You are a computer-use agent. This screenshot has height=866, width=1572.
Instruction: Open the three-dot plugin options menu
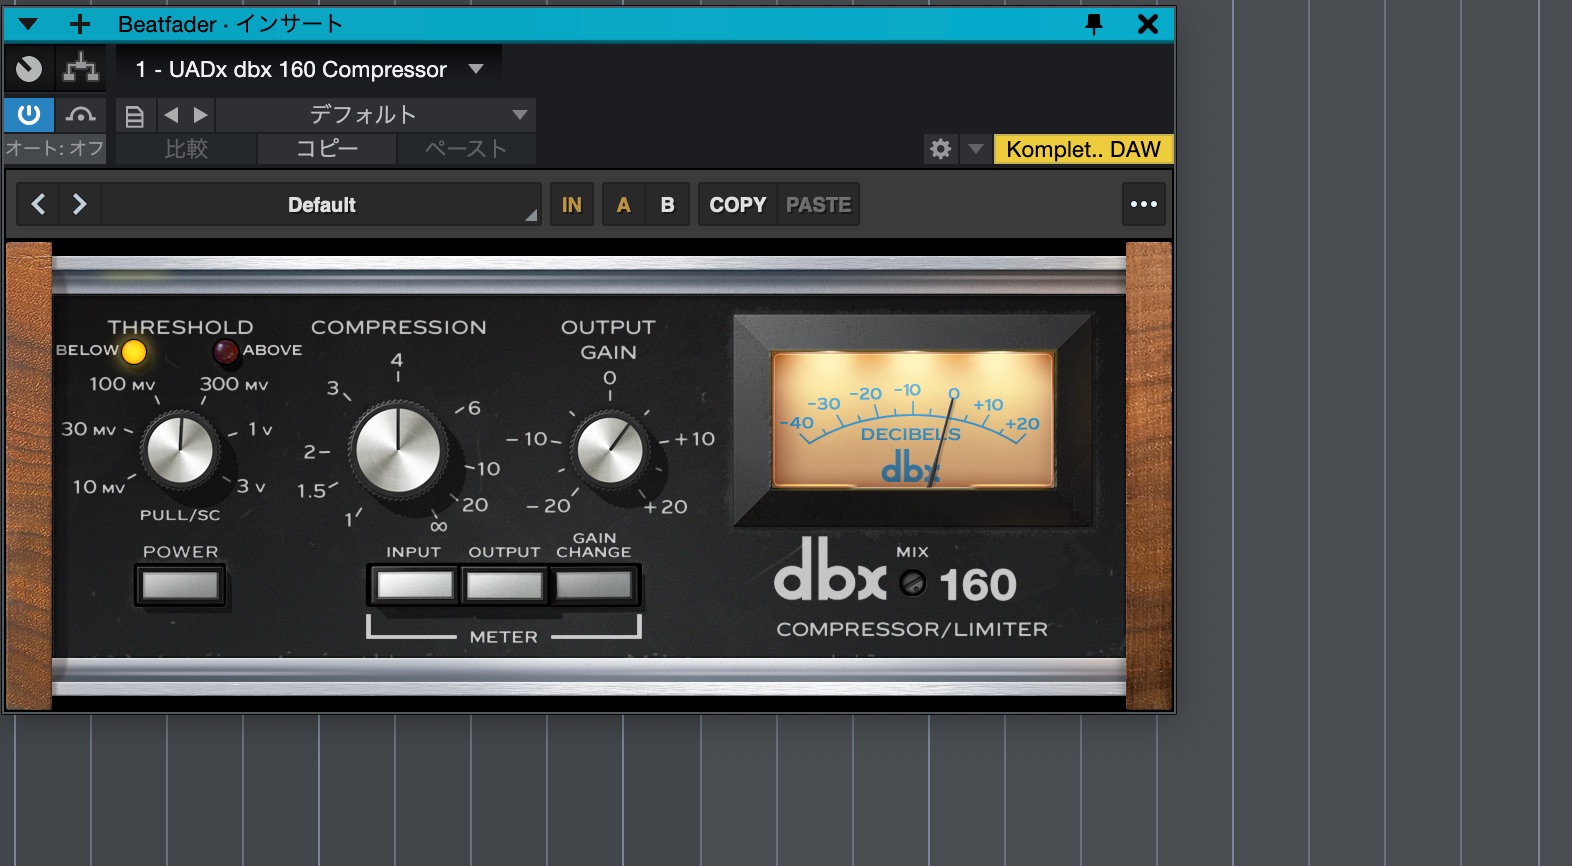pos(1143,204)
